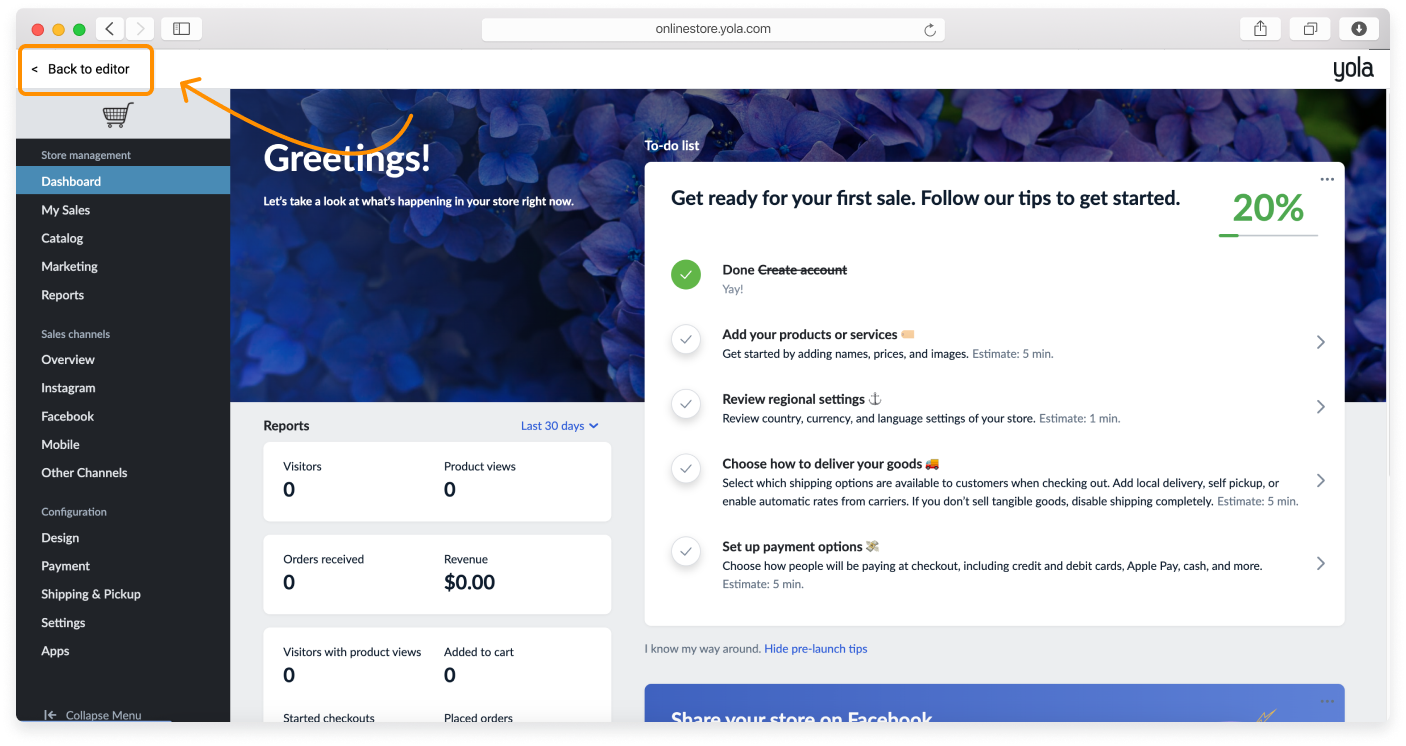Screen dimensions: 1406x746
Task: Click the Yola logo in the top right
Action: tap(1353, 68)
